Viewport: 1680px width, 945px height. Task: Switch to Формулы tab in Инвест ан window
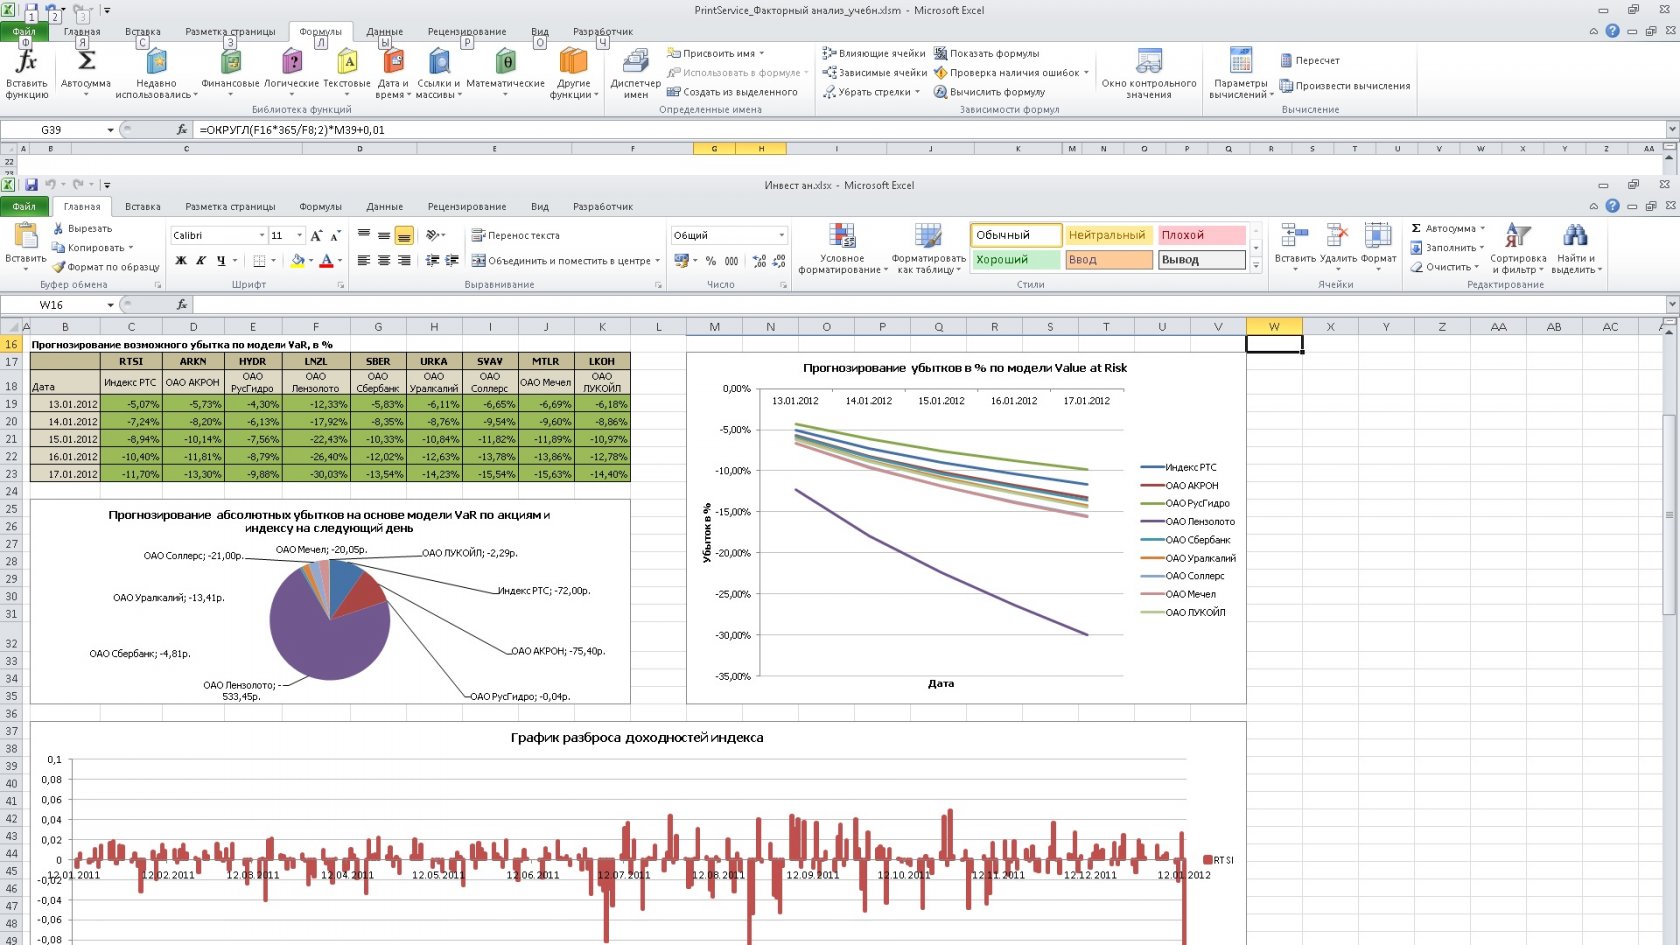pyautogui.click(x=321, y=207)
